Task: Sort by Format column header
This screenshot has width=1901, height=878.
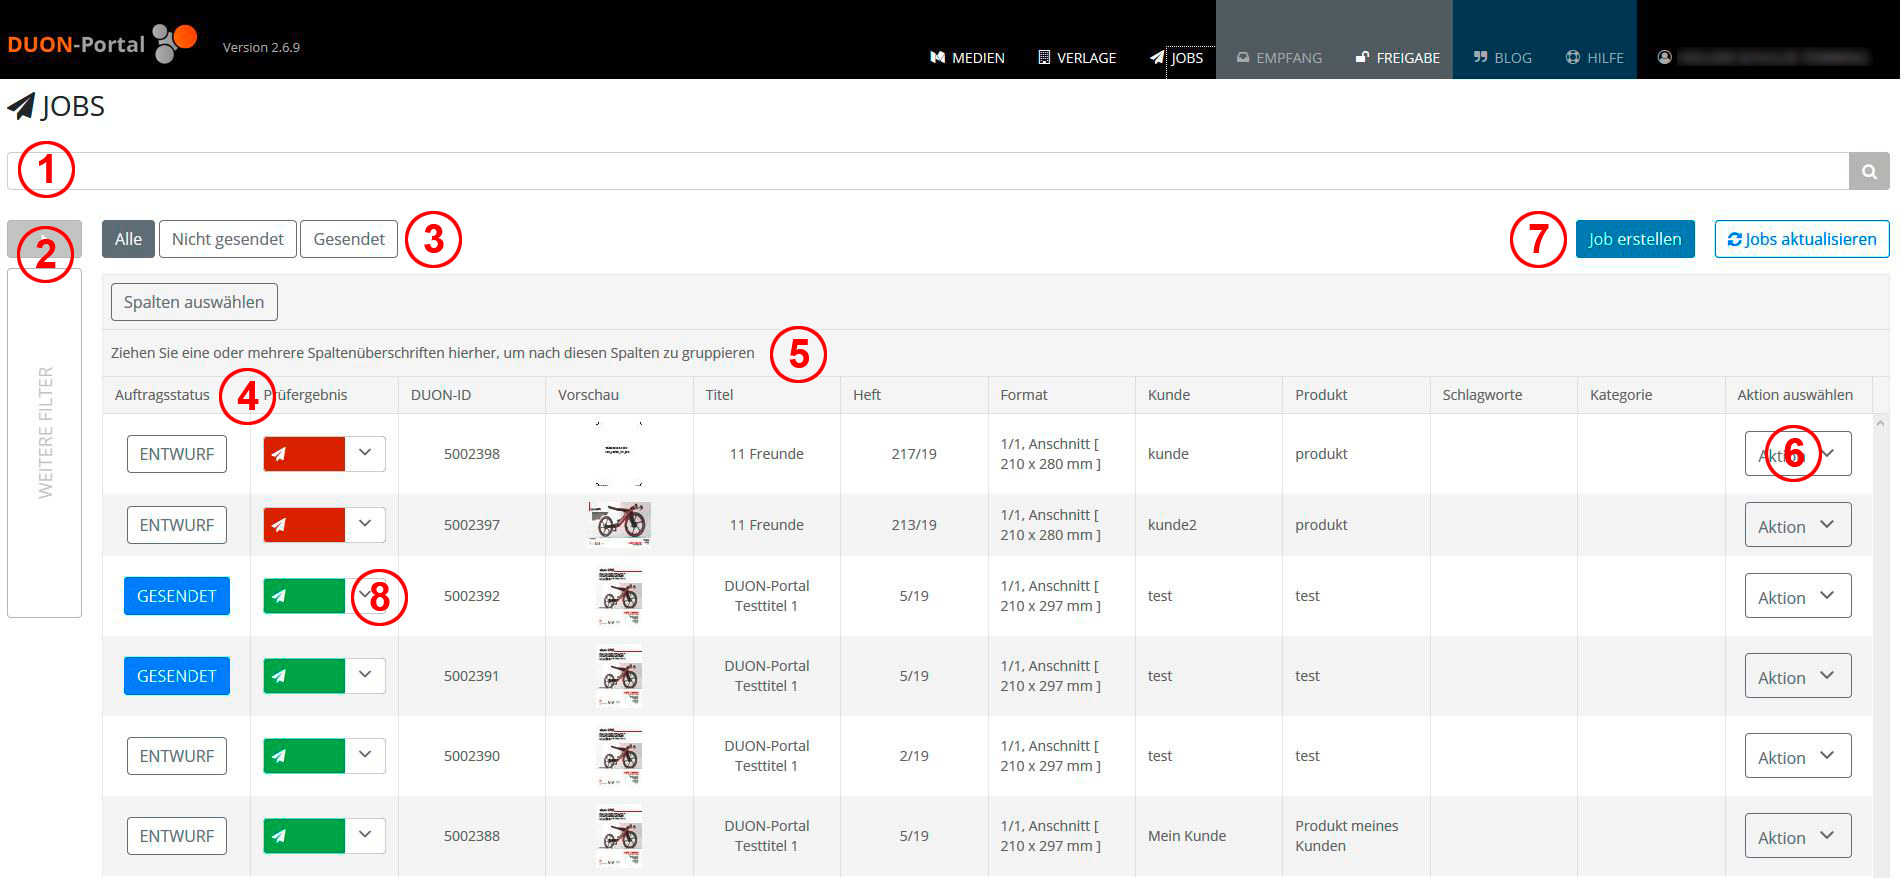Action: point(1024,395)
